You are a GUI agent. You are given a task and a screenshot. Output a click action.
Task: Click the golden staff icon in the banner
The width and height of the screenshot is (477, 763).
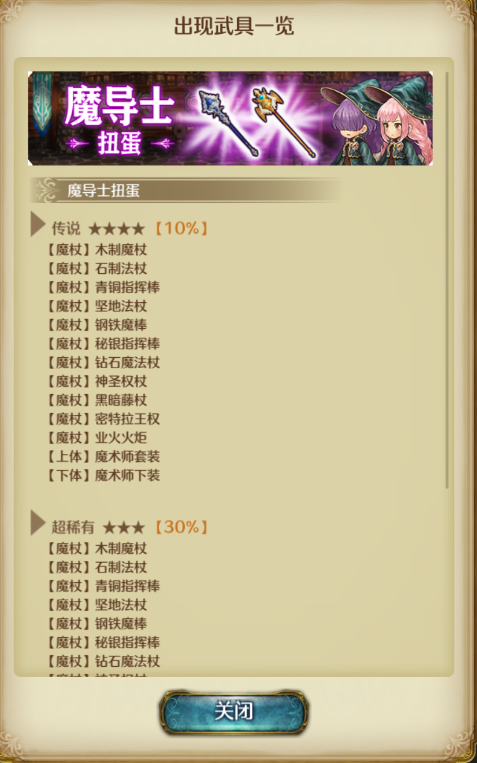[283, 122]
